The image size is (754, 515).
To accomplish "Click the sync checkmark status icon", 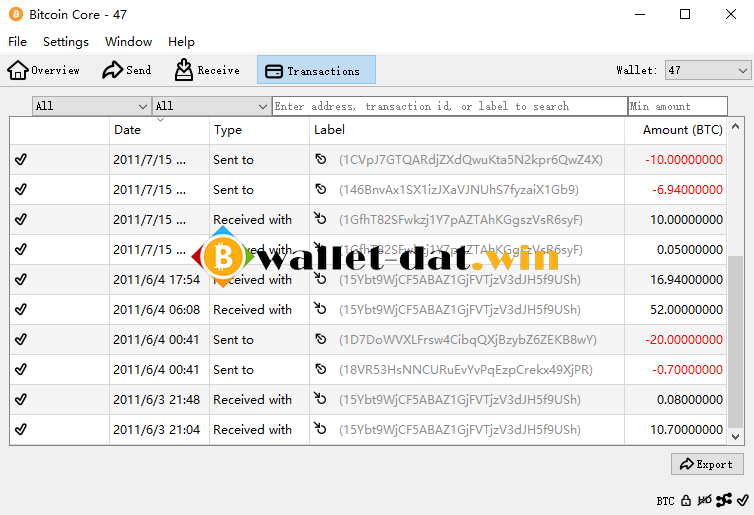I will tap(743, 500).
